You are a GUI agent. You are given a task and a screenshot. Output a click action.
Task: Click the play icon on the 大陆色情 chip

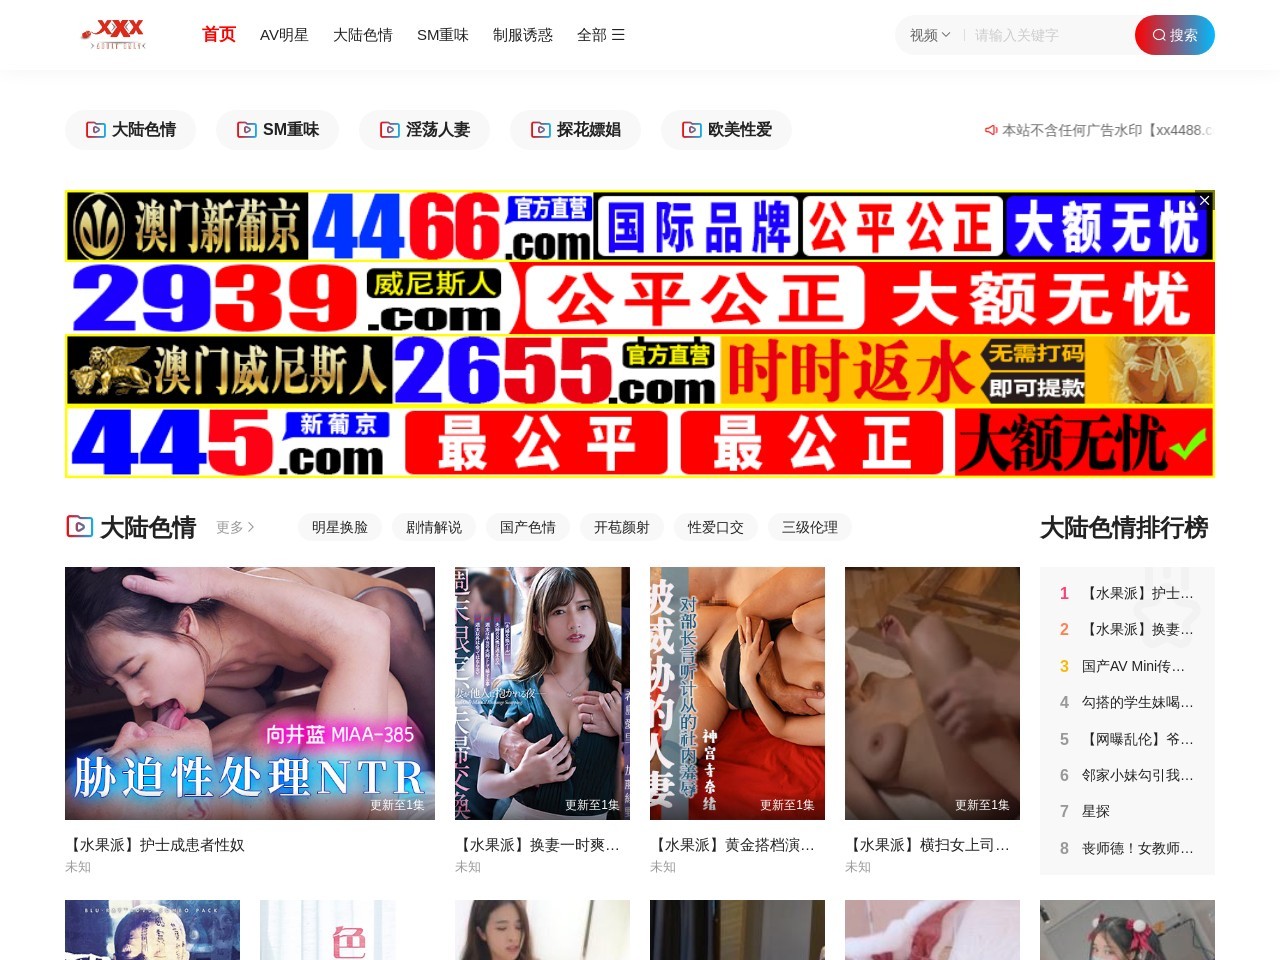click(x=96, y=129)
